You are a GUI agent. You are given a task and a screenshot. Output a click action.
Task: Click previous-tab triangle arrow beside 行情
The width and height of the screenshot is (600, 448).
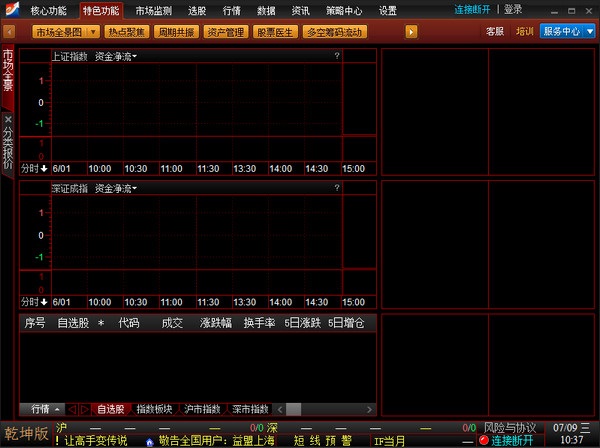(72, 409)
